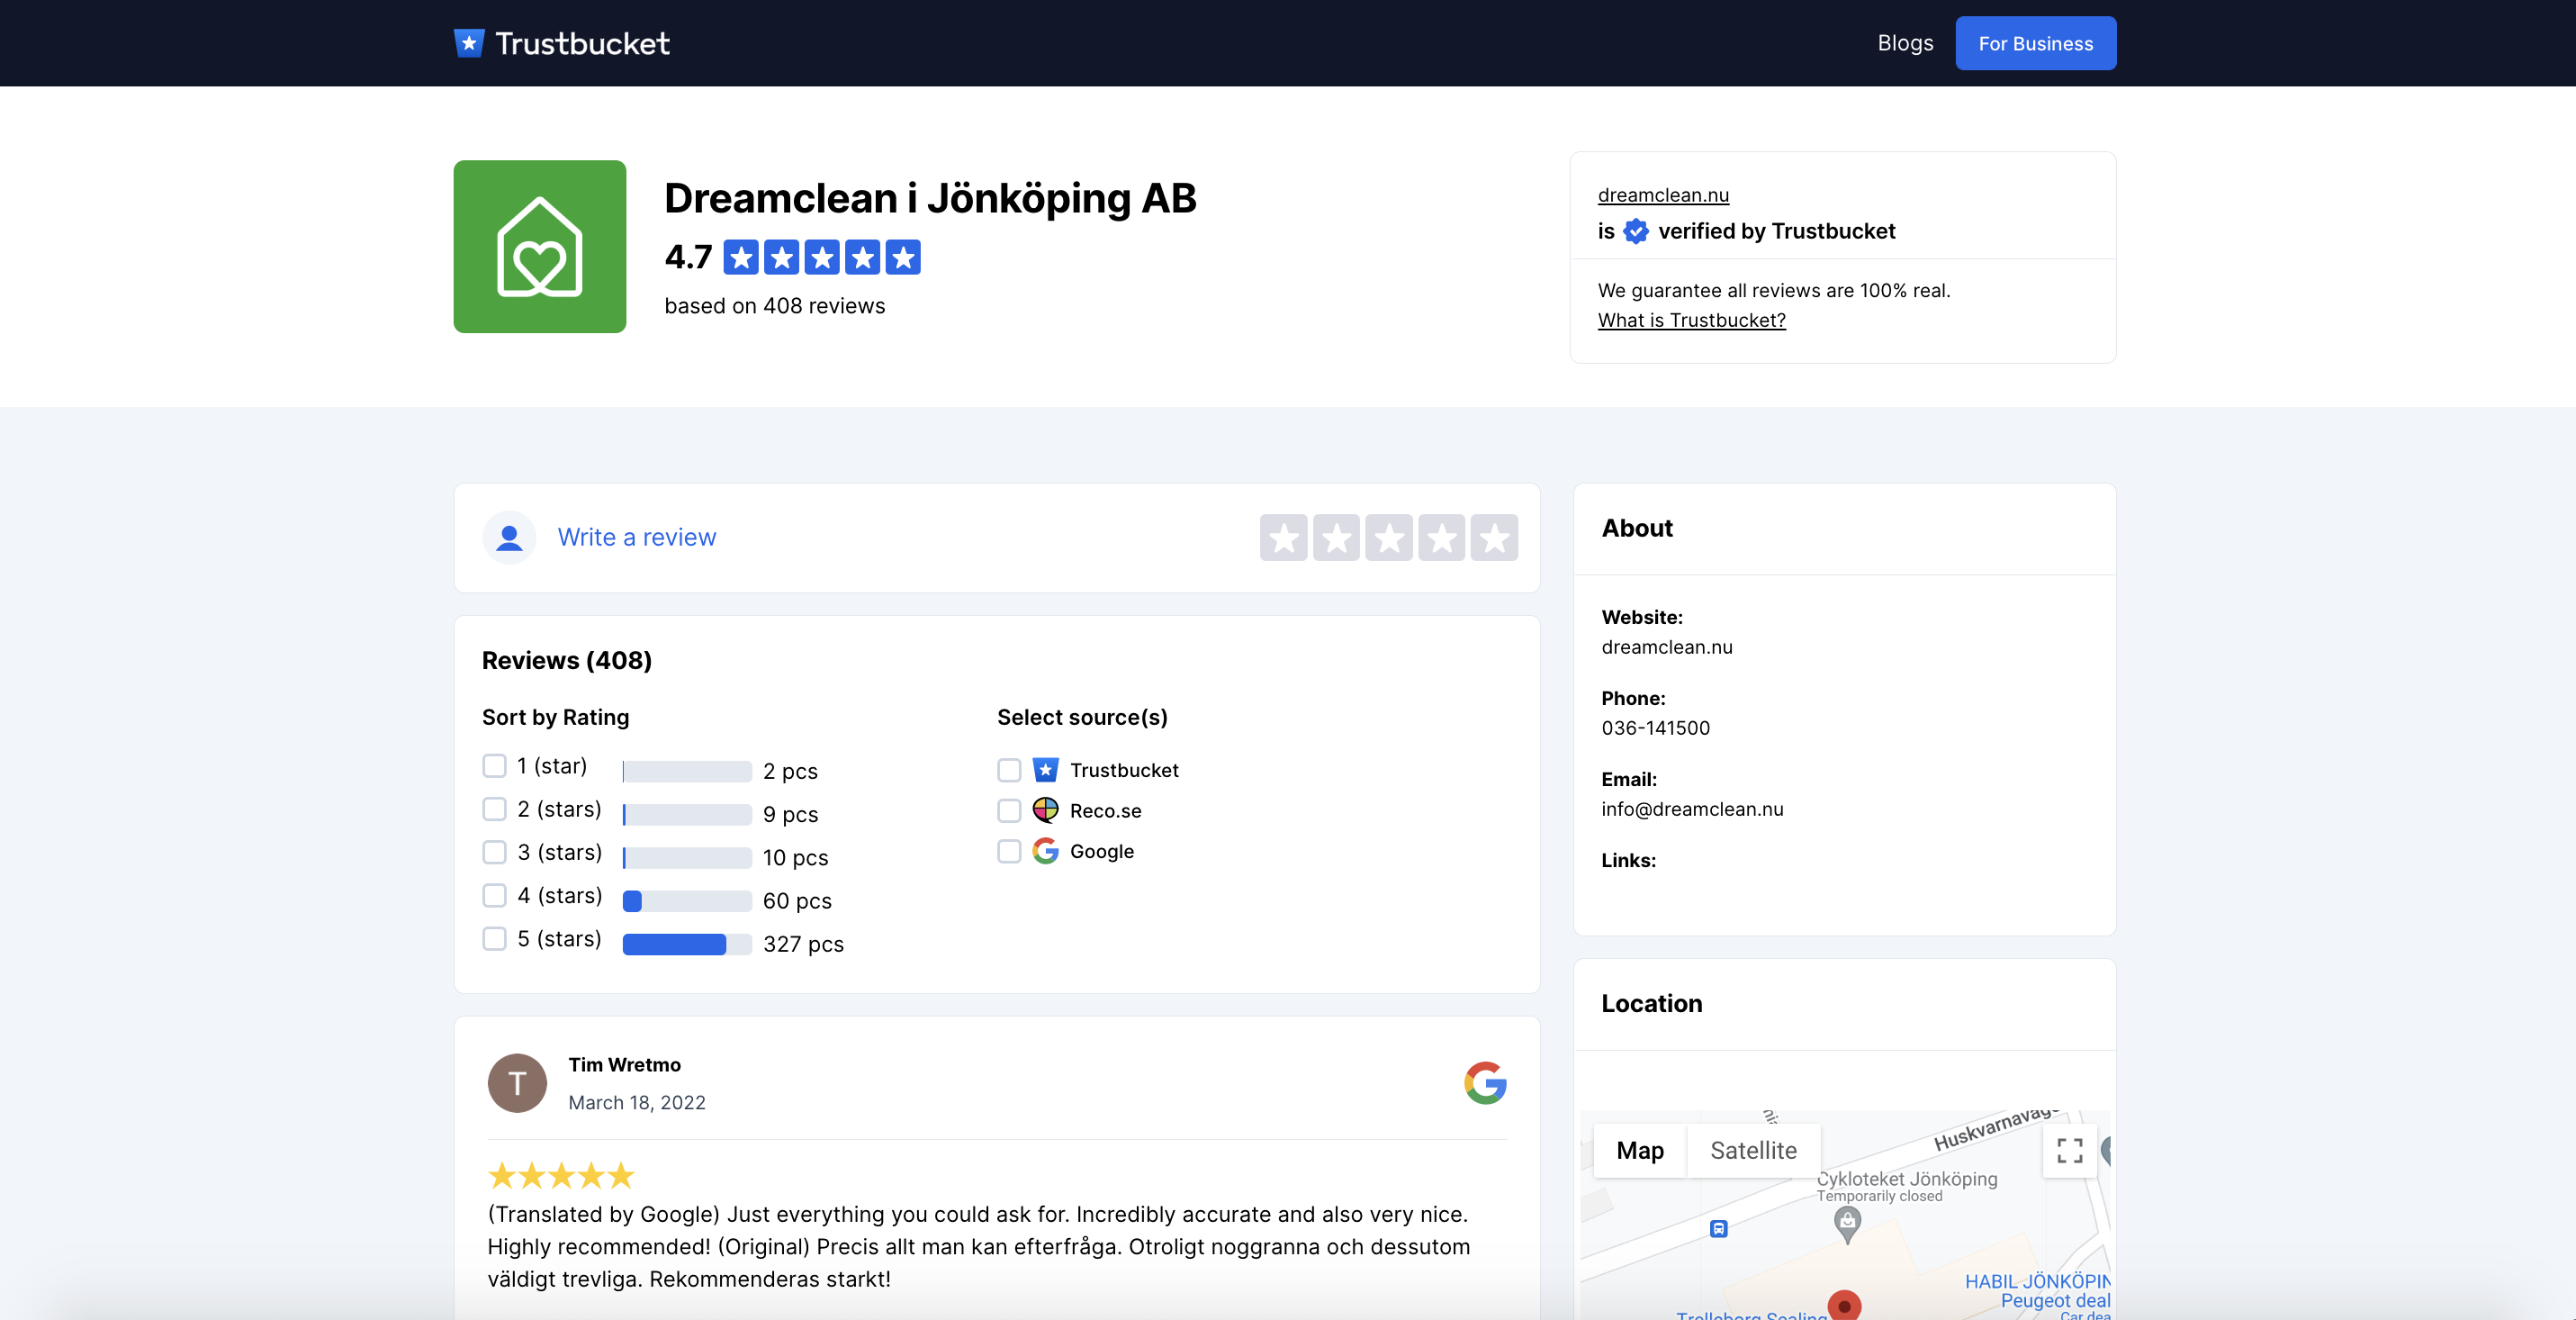This screenshot has width=2576, height=1320.
Task: Rate four stars in the review box
Action: [x=1442, y=538]
